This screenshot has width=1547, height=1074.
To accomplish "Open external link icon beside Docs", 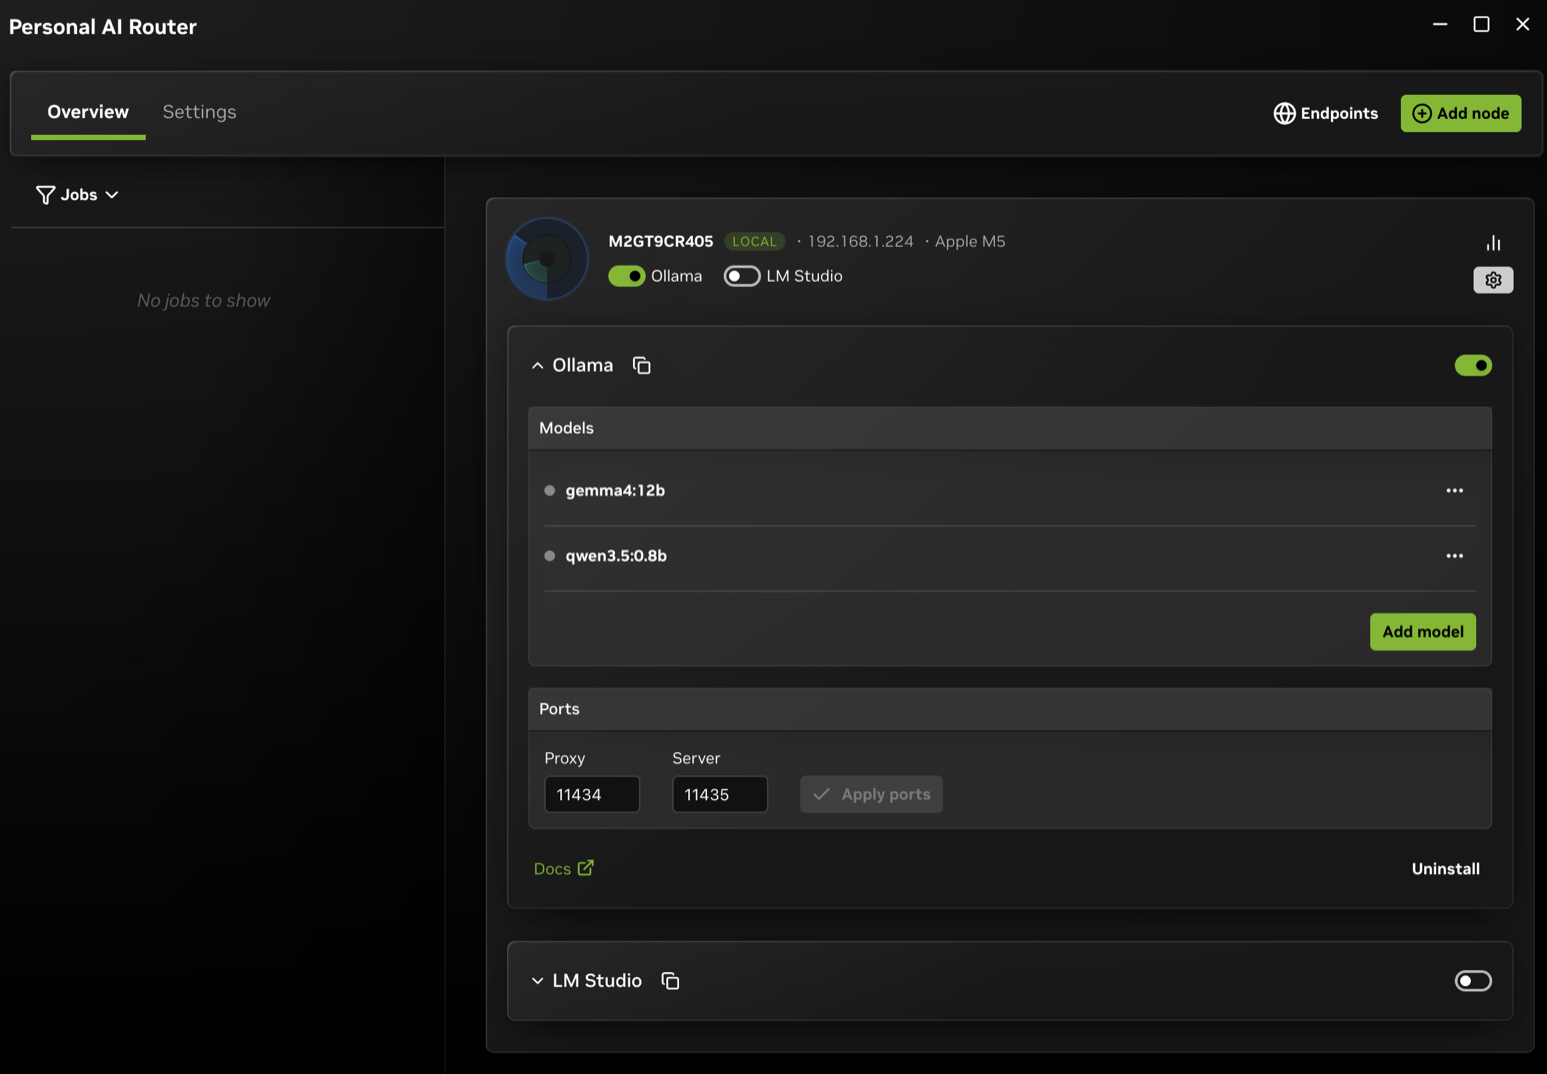I will pos(585,868).
